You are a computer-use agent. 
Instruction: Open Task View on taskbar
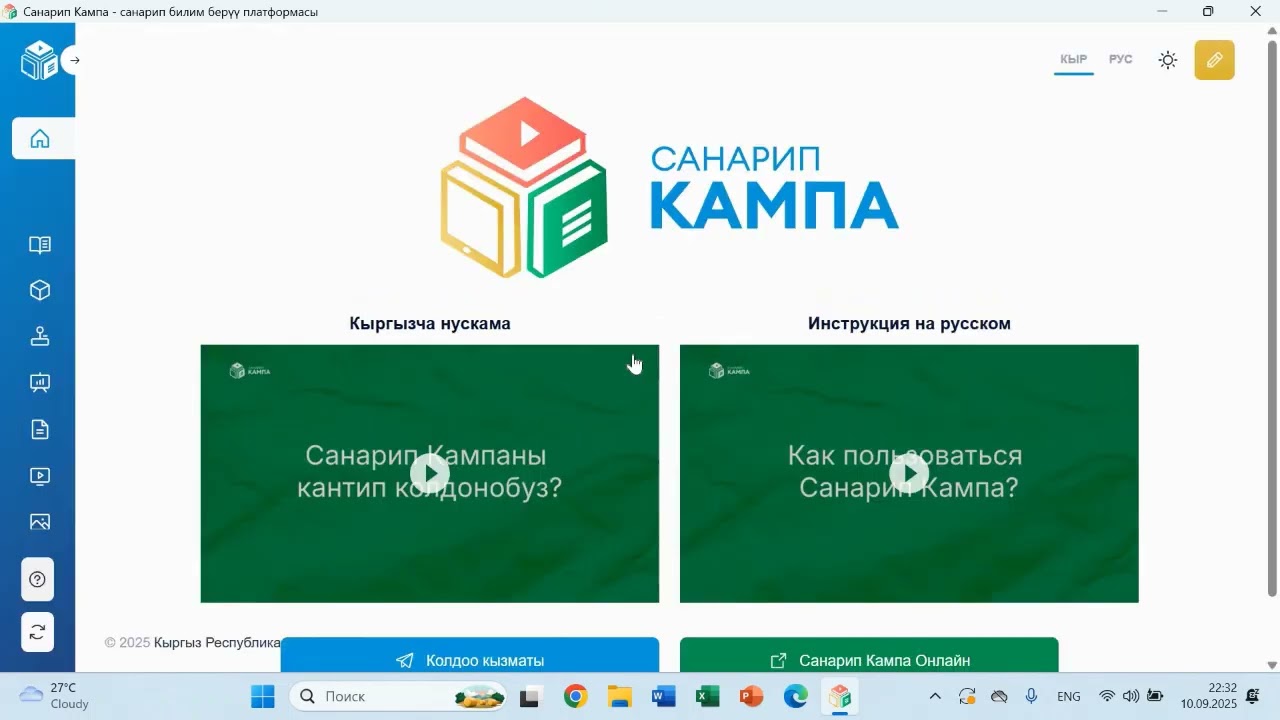(530, 696)
